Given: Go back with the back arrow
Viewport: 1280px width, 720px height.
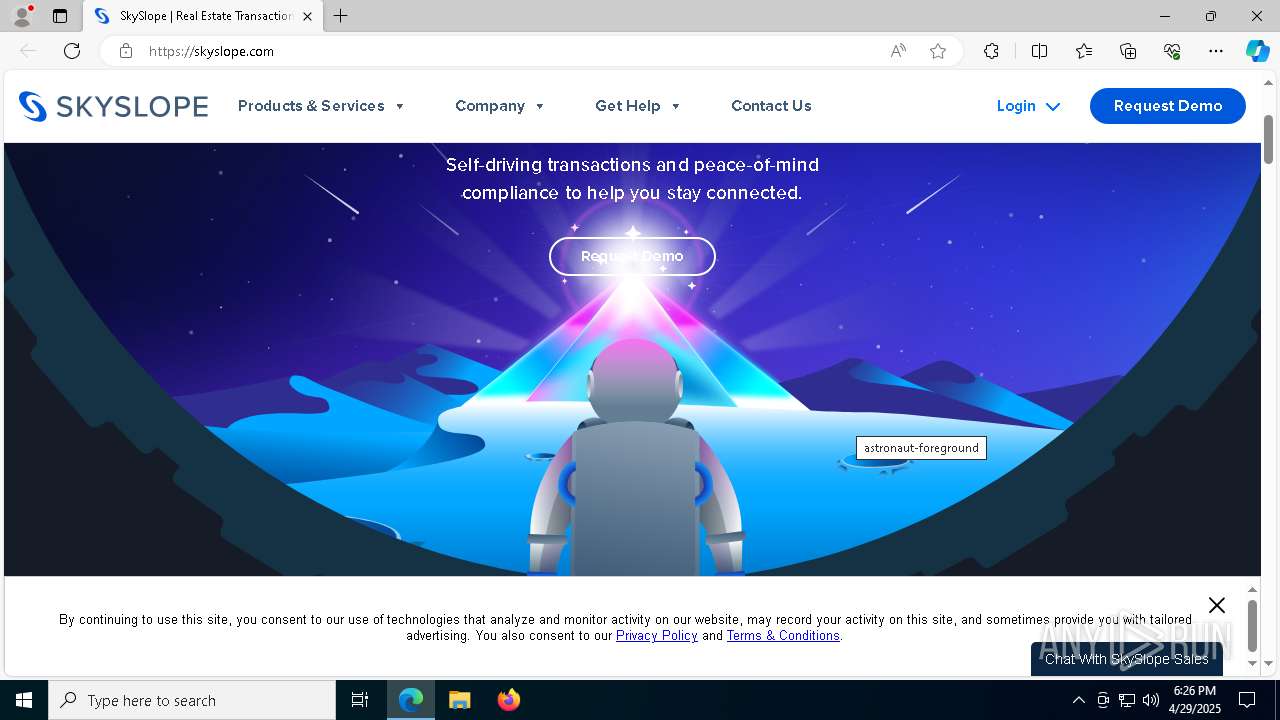Looking at the screenshot, I should pos(28,51).
